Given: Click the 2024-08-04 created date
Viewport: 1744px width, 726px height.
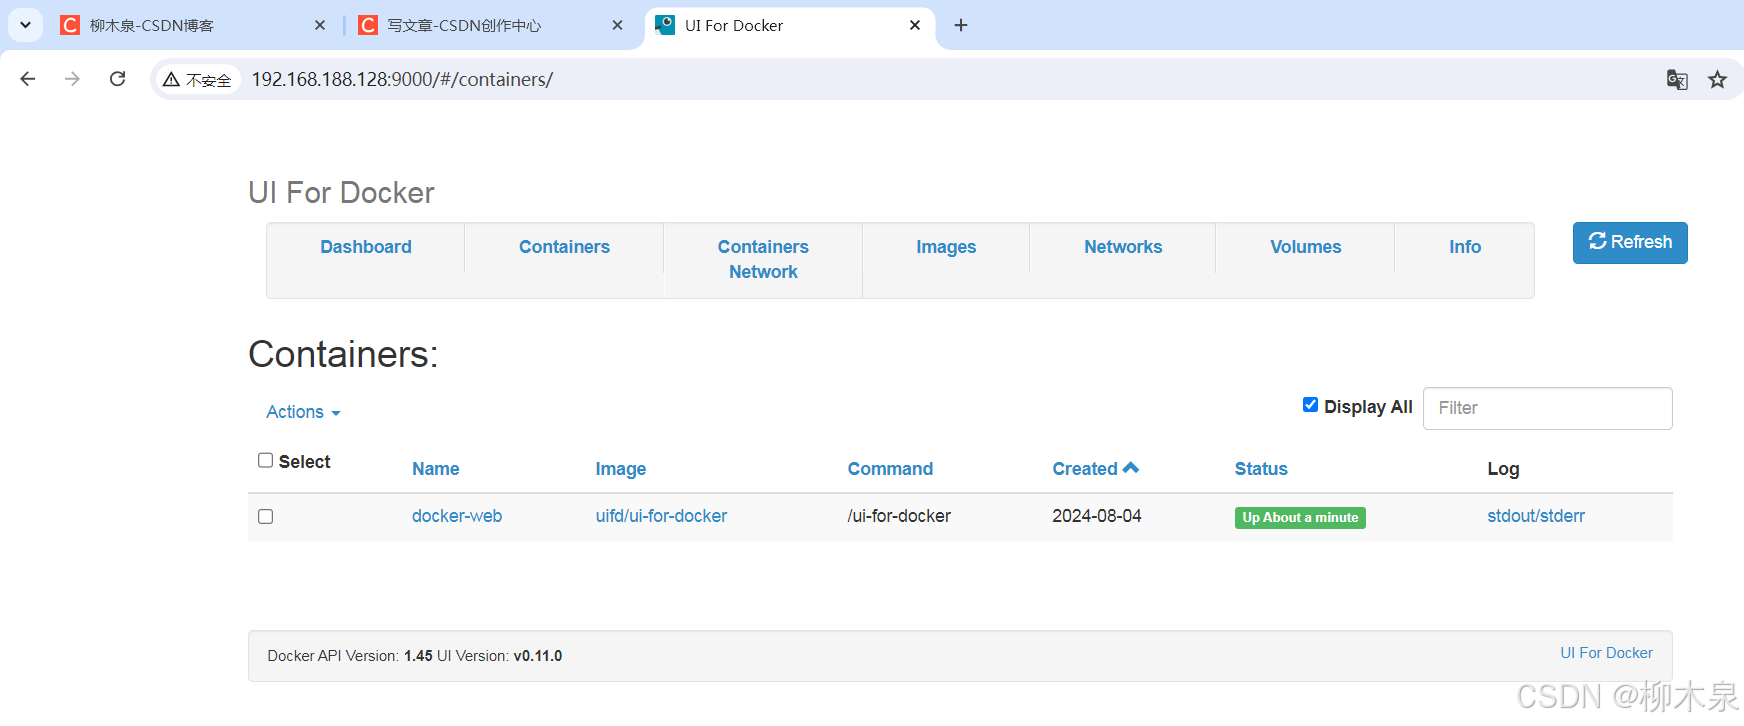Looking at the screenshot, I should pos(1097,516).
